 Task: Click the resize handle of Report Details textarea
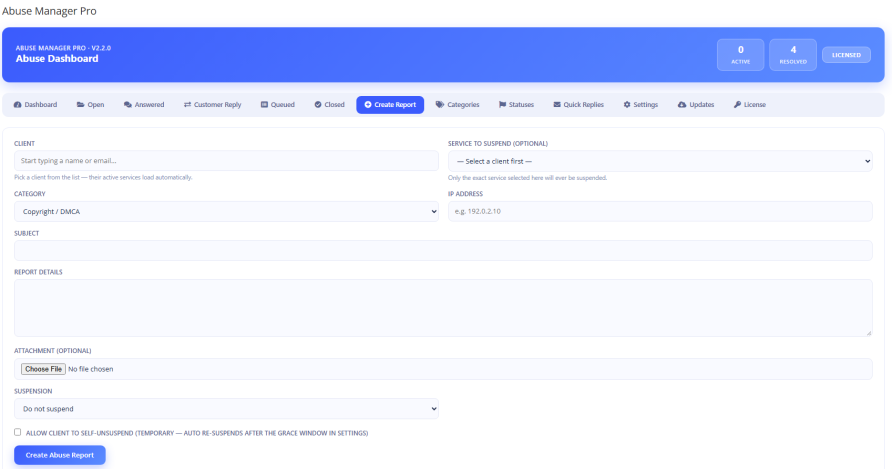pos(869,333)
